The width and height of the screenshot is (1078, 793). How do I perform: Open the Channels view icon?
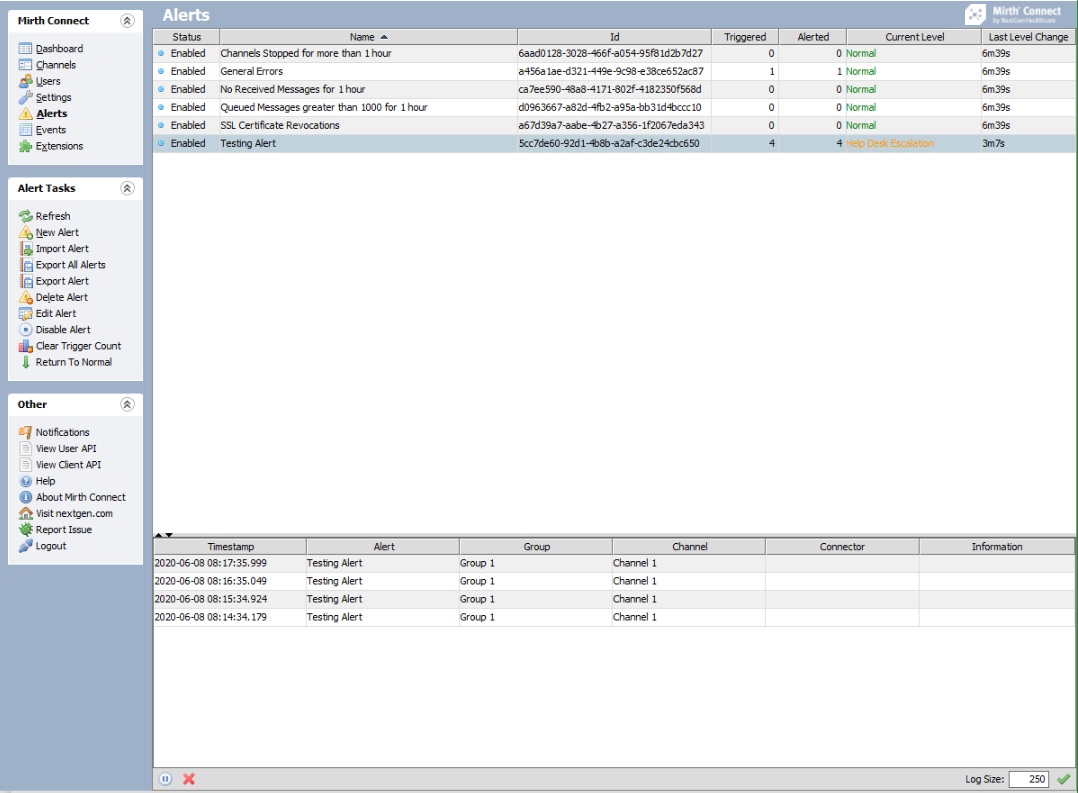tap(25, 65)
